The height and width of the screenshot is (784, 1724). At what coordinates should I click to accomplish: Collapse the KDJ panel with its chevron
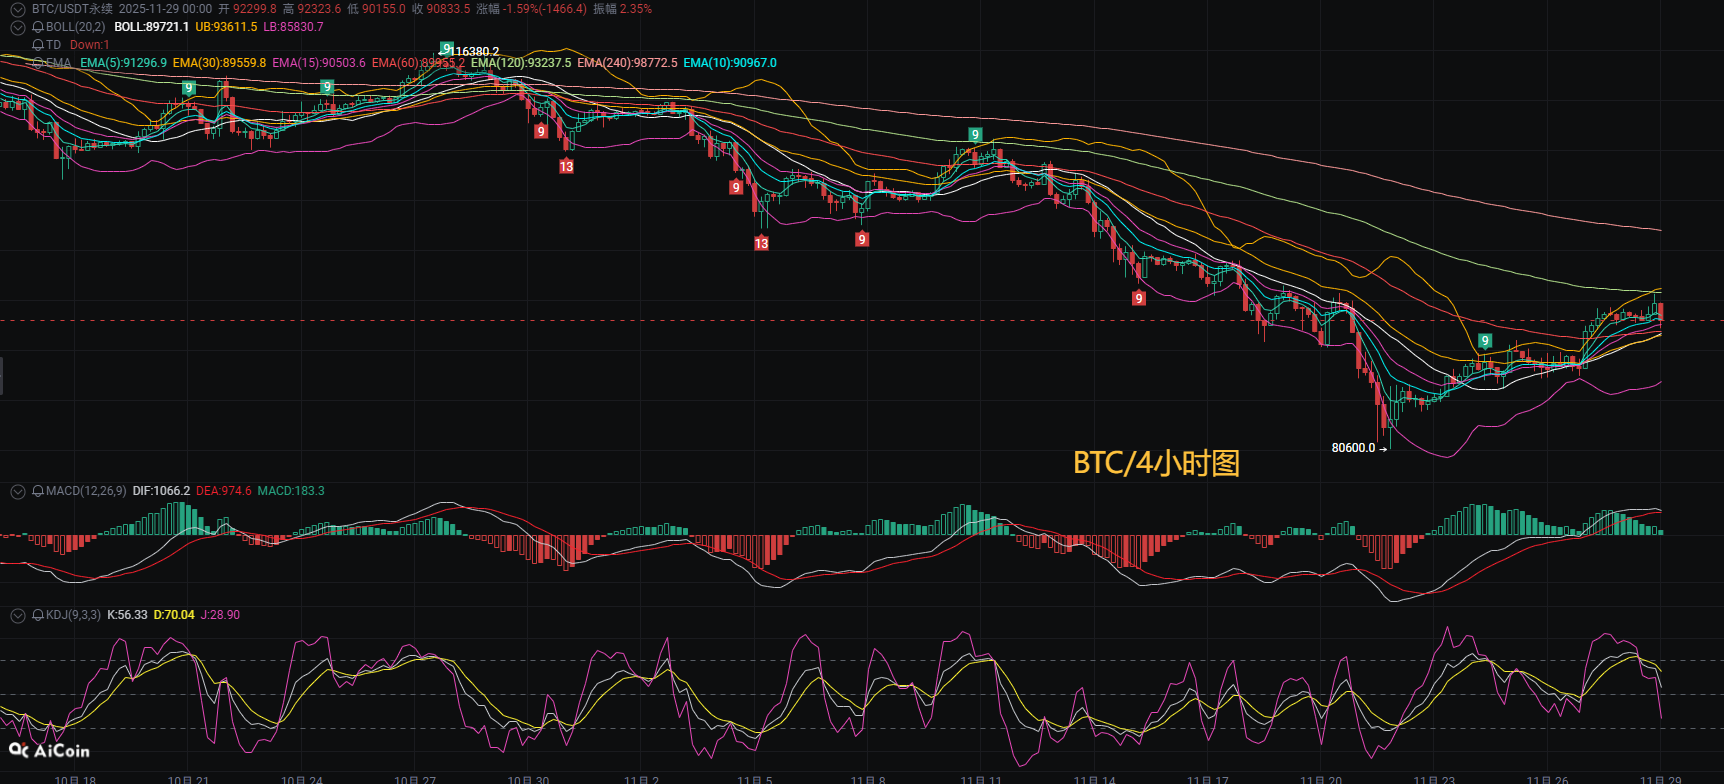coord(17,615)
